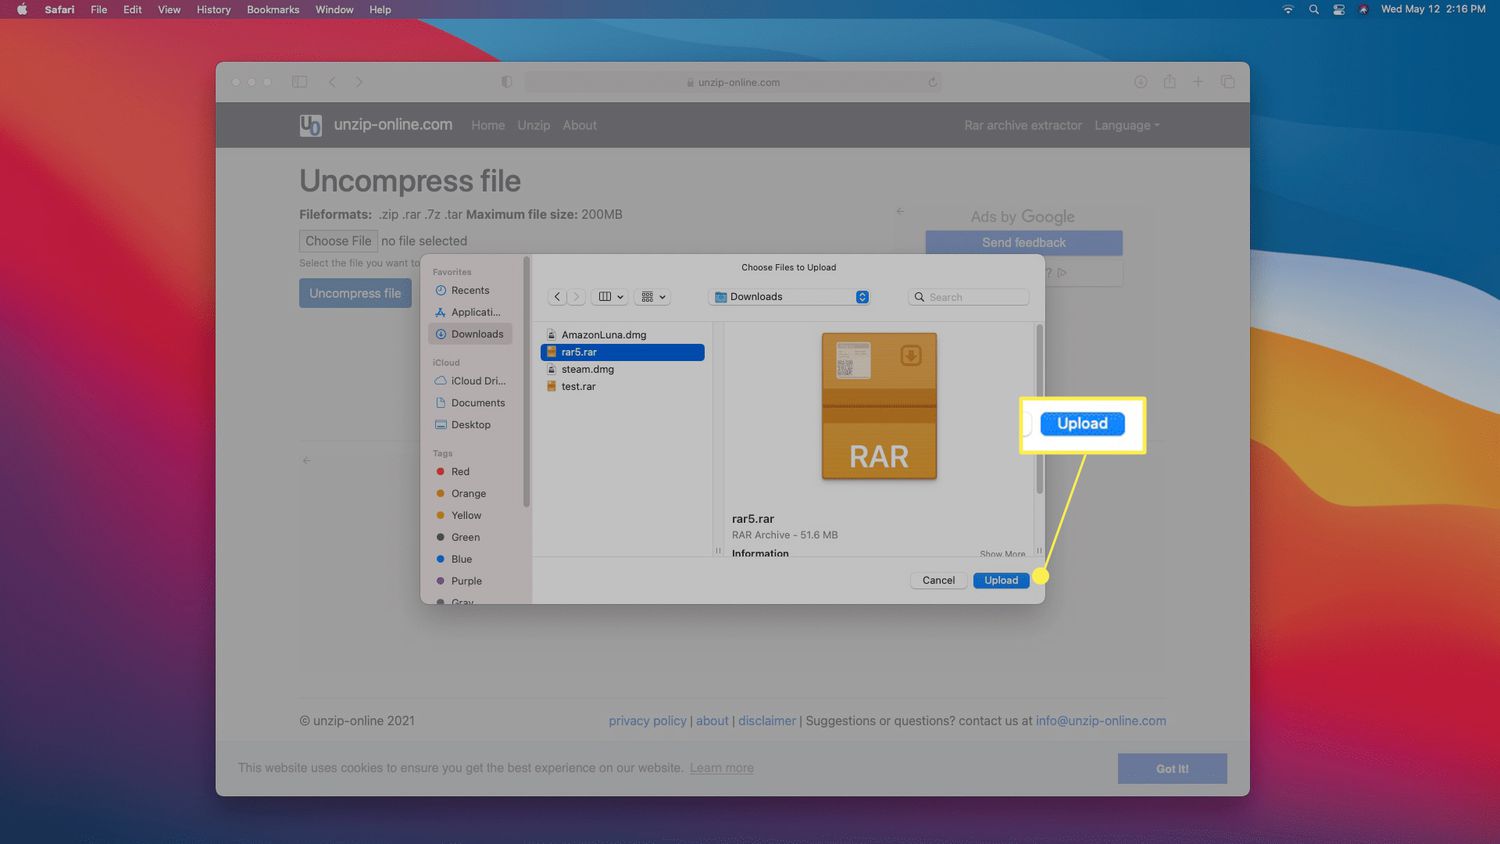1500x844 pixels.
Task: Select the AmazonLuna.dmg file
Action: pos(603,335)
